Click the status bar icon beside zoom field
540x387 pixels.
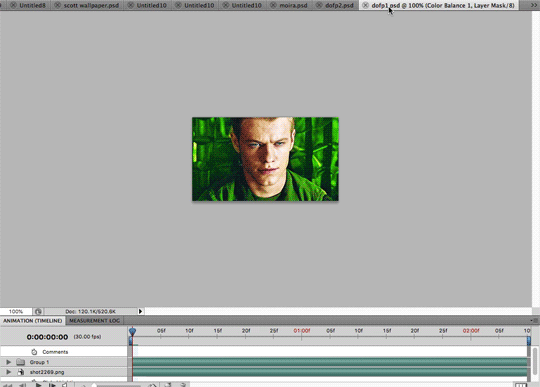click(x=38, y=311)
